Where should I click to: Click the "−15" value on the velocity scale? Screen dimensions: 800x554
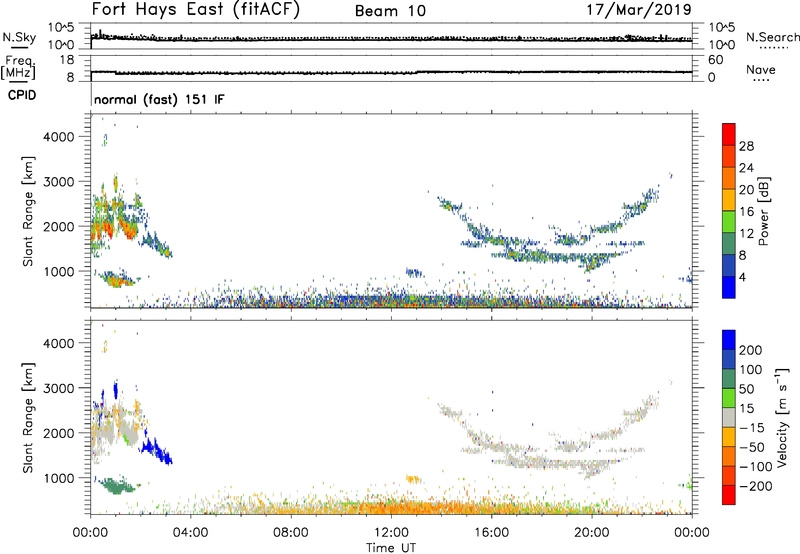[x=752, y=428]
